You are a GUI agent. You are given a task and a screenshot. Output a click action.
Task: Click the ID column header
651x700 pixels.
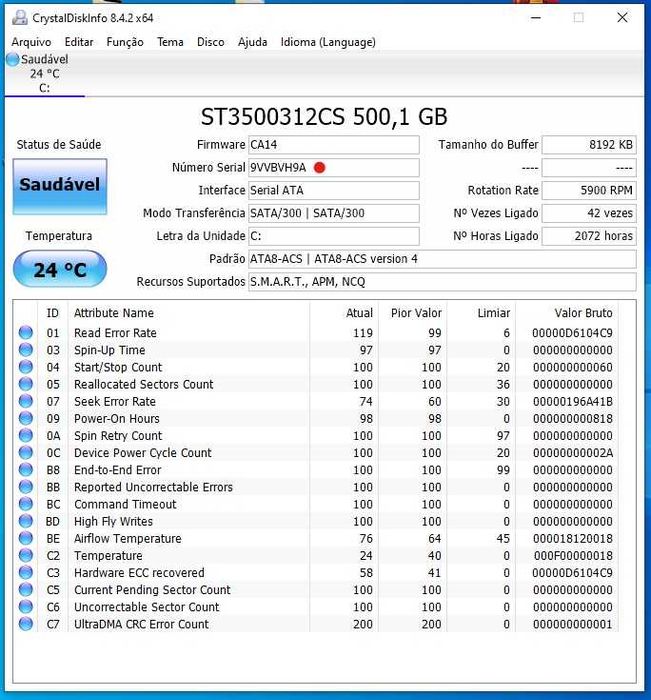coord(53,313)
